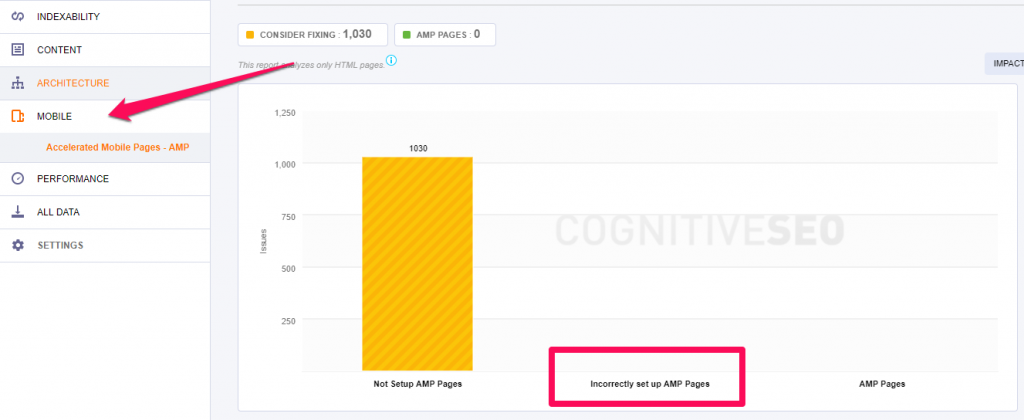Click the Issues y-axis title
1024x420 pixels.
[264, 241]
